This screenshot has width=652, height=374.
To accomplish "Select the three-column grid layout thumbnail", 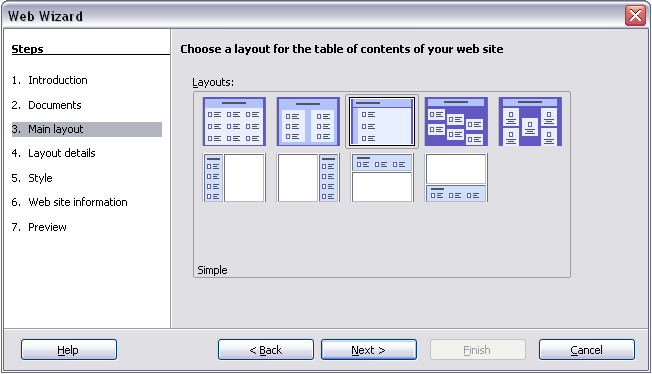I will (234, 121).
